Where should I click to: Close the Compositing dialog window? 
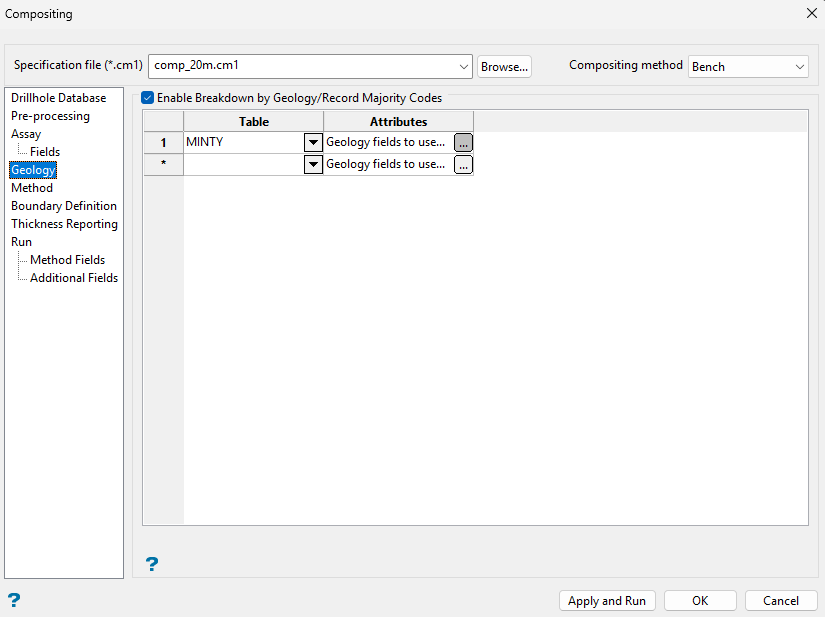tap(812, 13)
